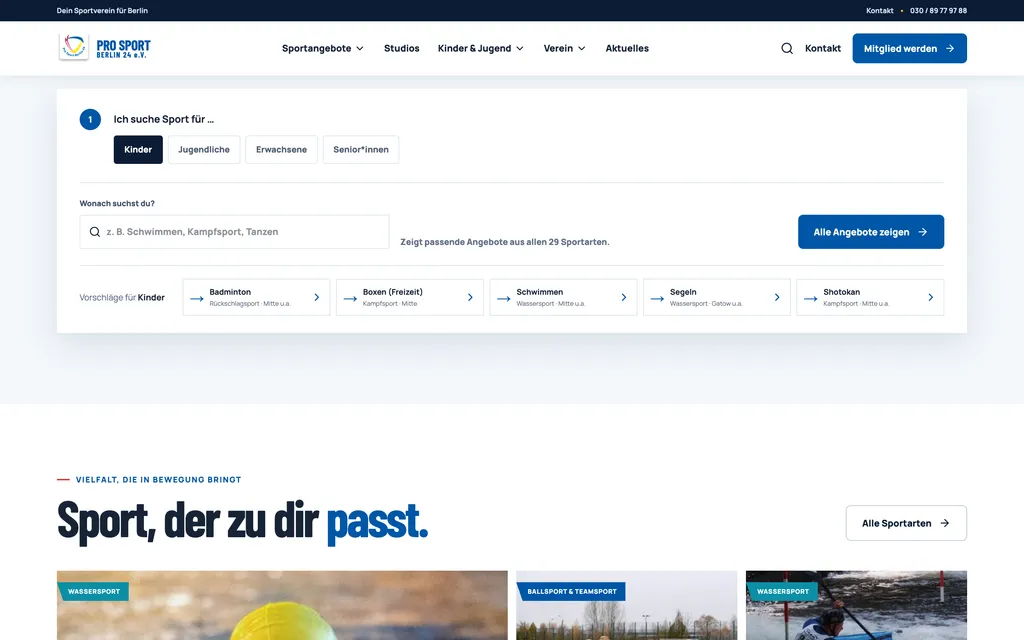1024x640 pixels.
Task: Click the Alle Angebote zeigen button
Action: 871,232
